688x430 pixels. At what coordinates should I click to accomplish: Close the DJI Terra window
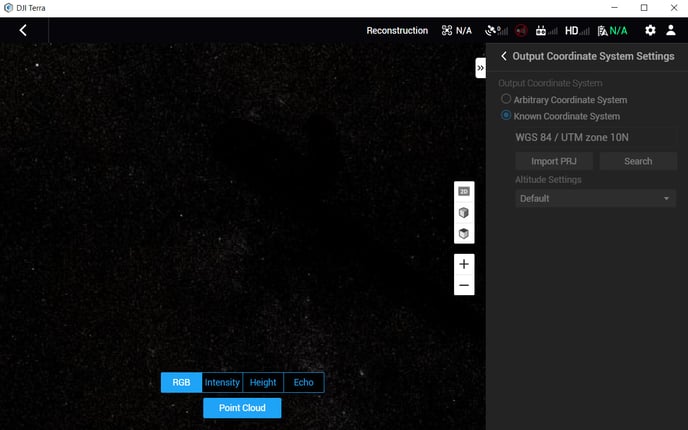pos(674,7)
